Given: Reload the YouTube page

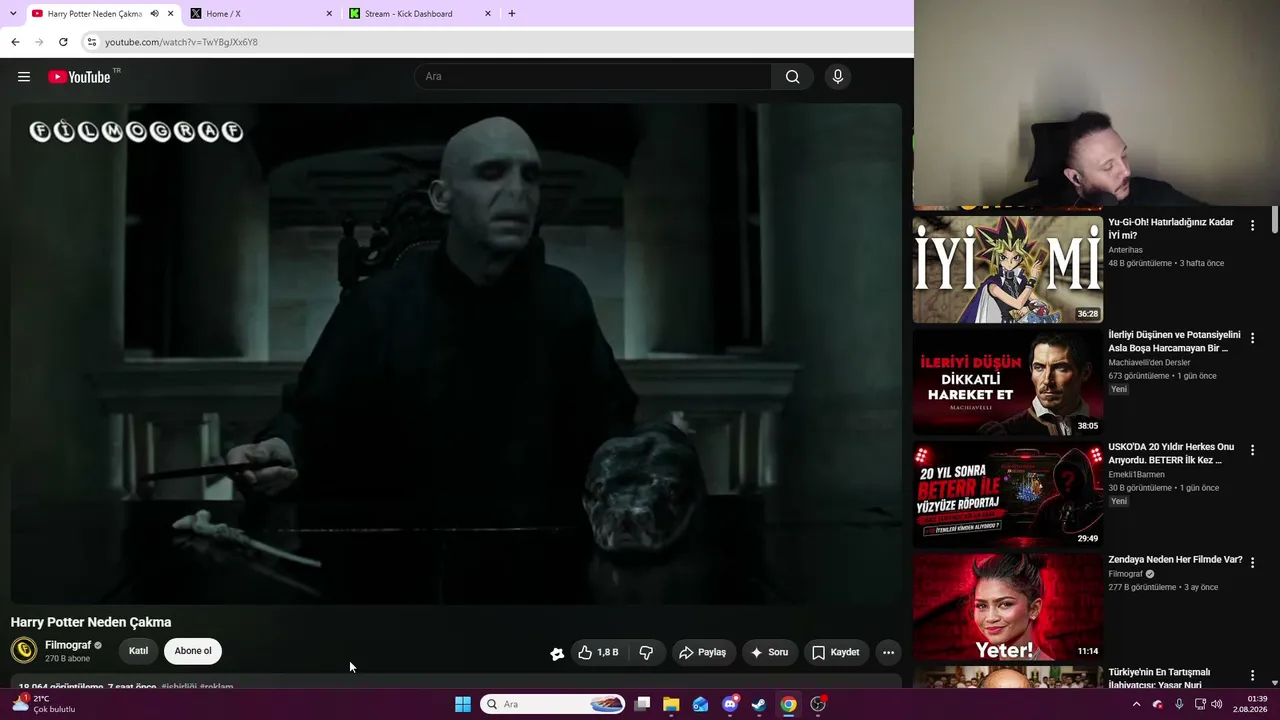Looking at the screenshot, I should point(63,42).
